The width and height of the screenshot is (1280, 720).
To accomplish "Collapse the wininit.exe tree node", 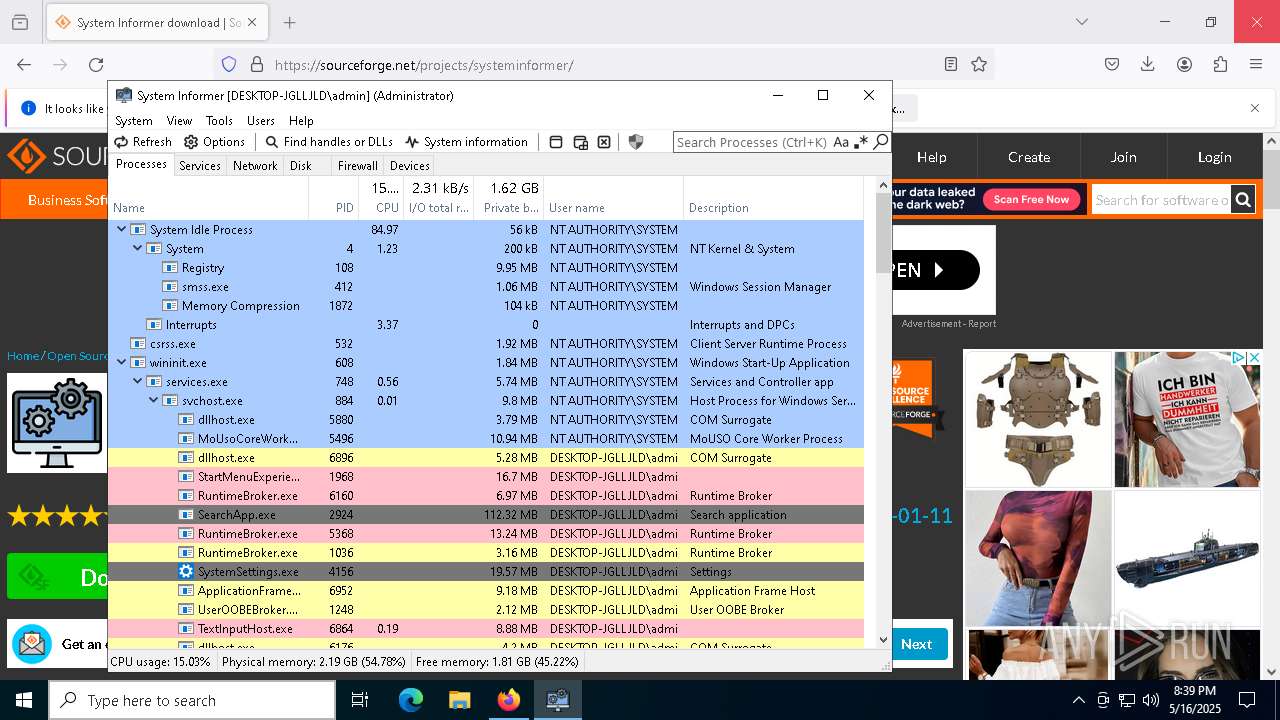I will click(x=121, y=362).
